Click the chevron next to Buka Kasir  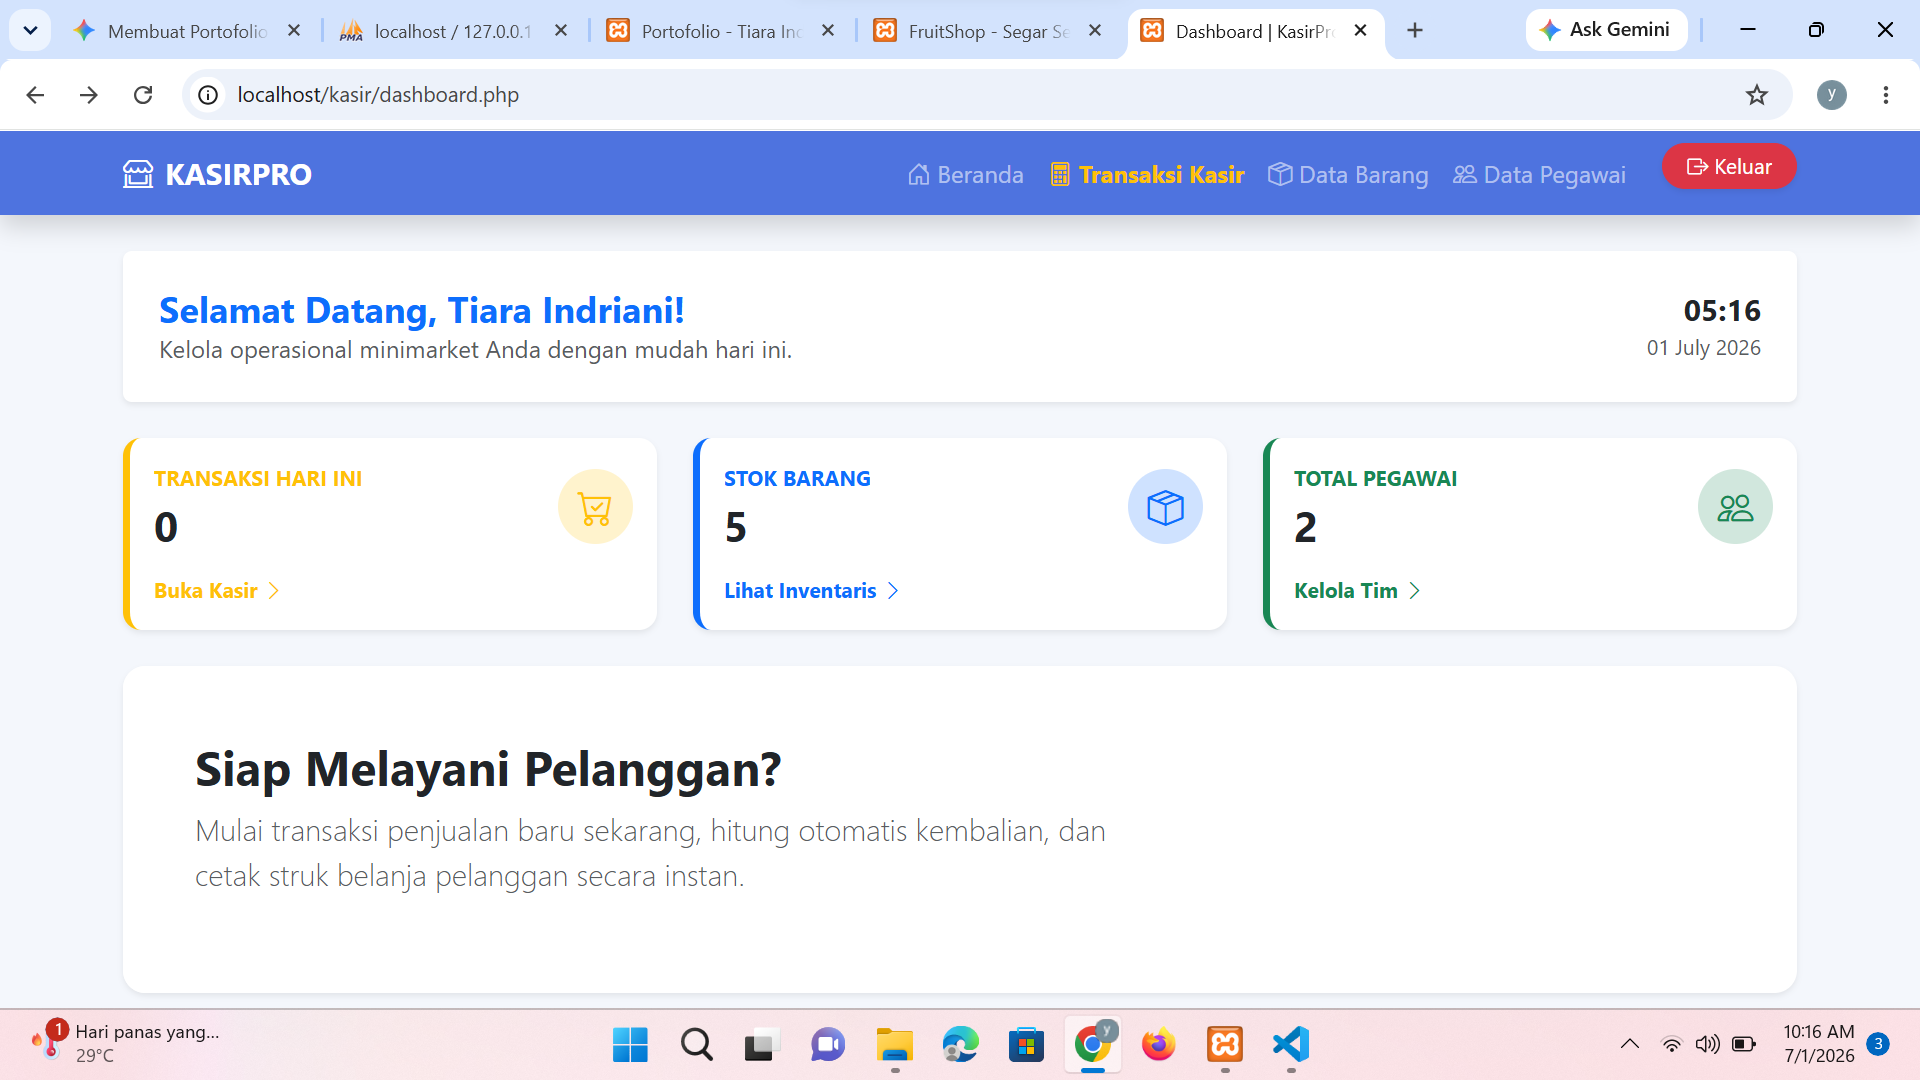pos(273,591)
